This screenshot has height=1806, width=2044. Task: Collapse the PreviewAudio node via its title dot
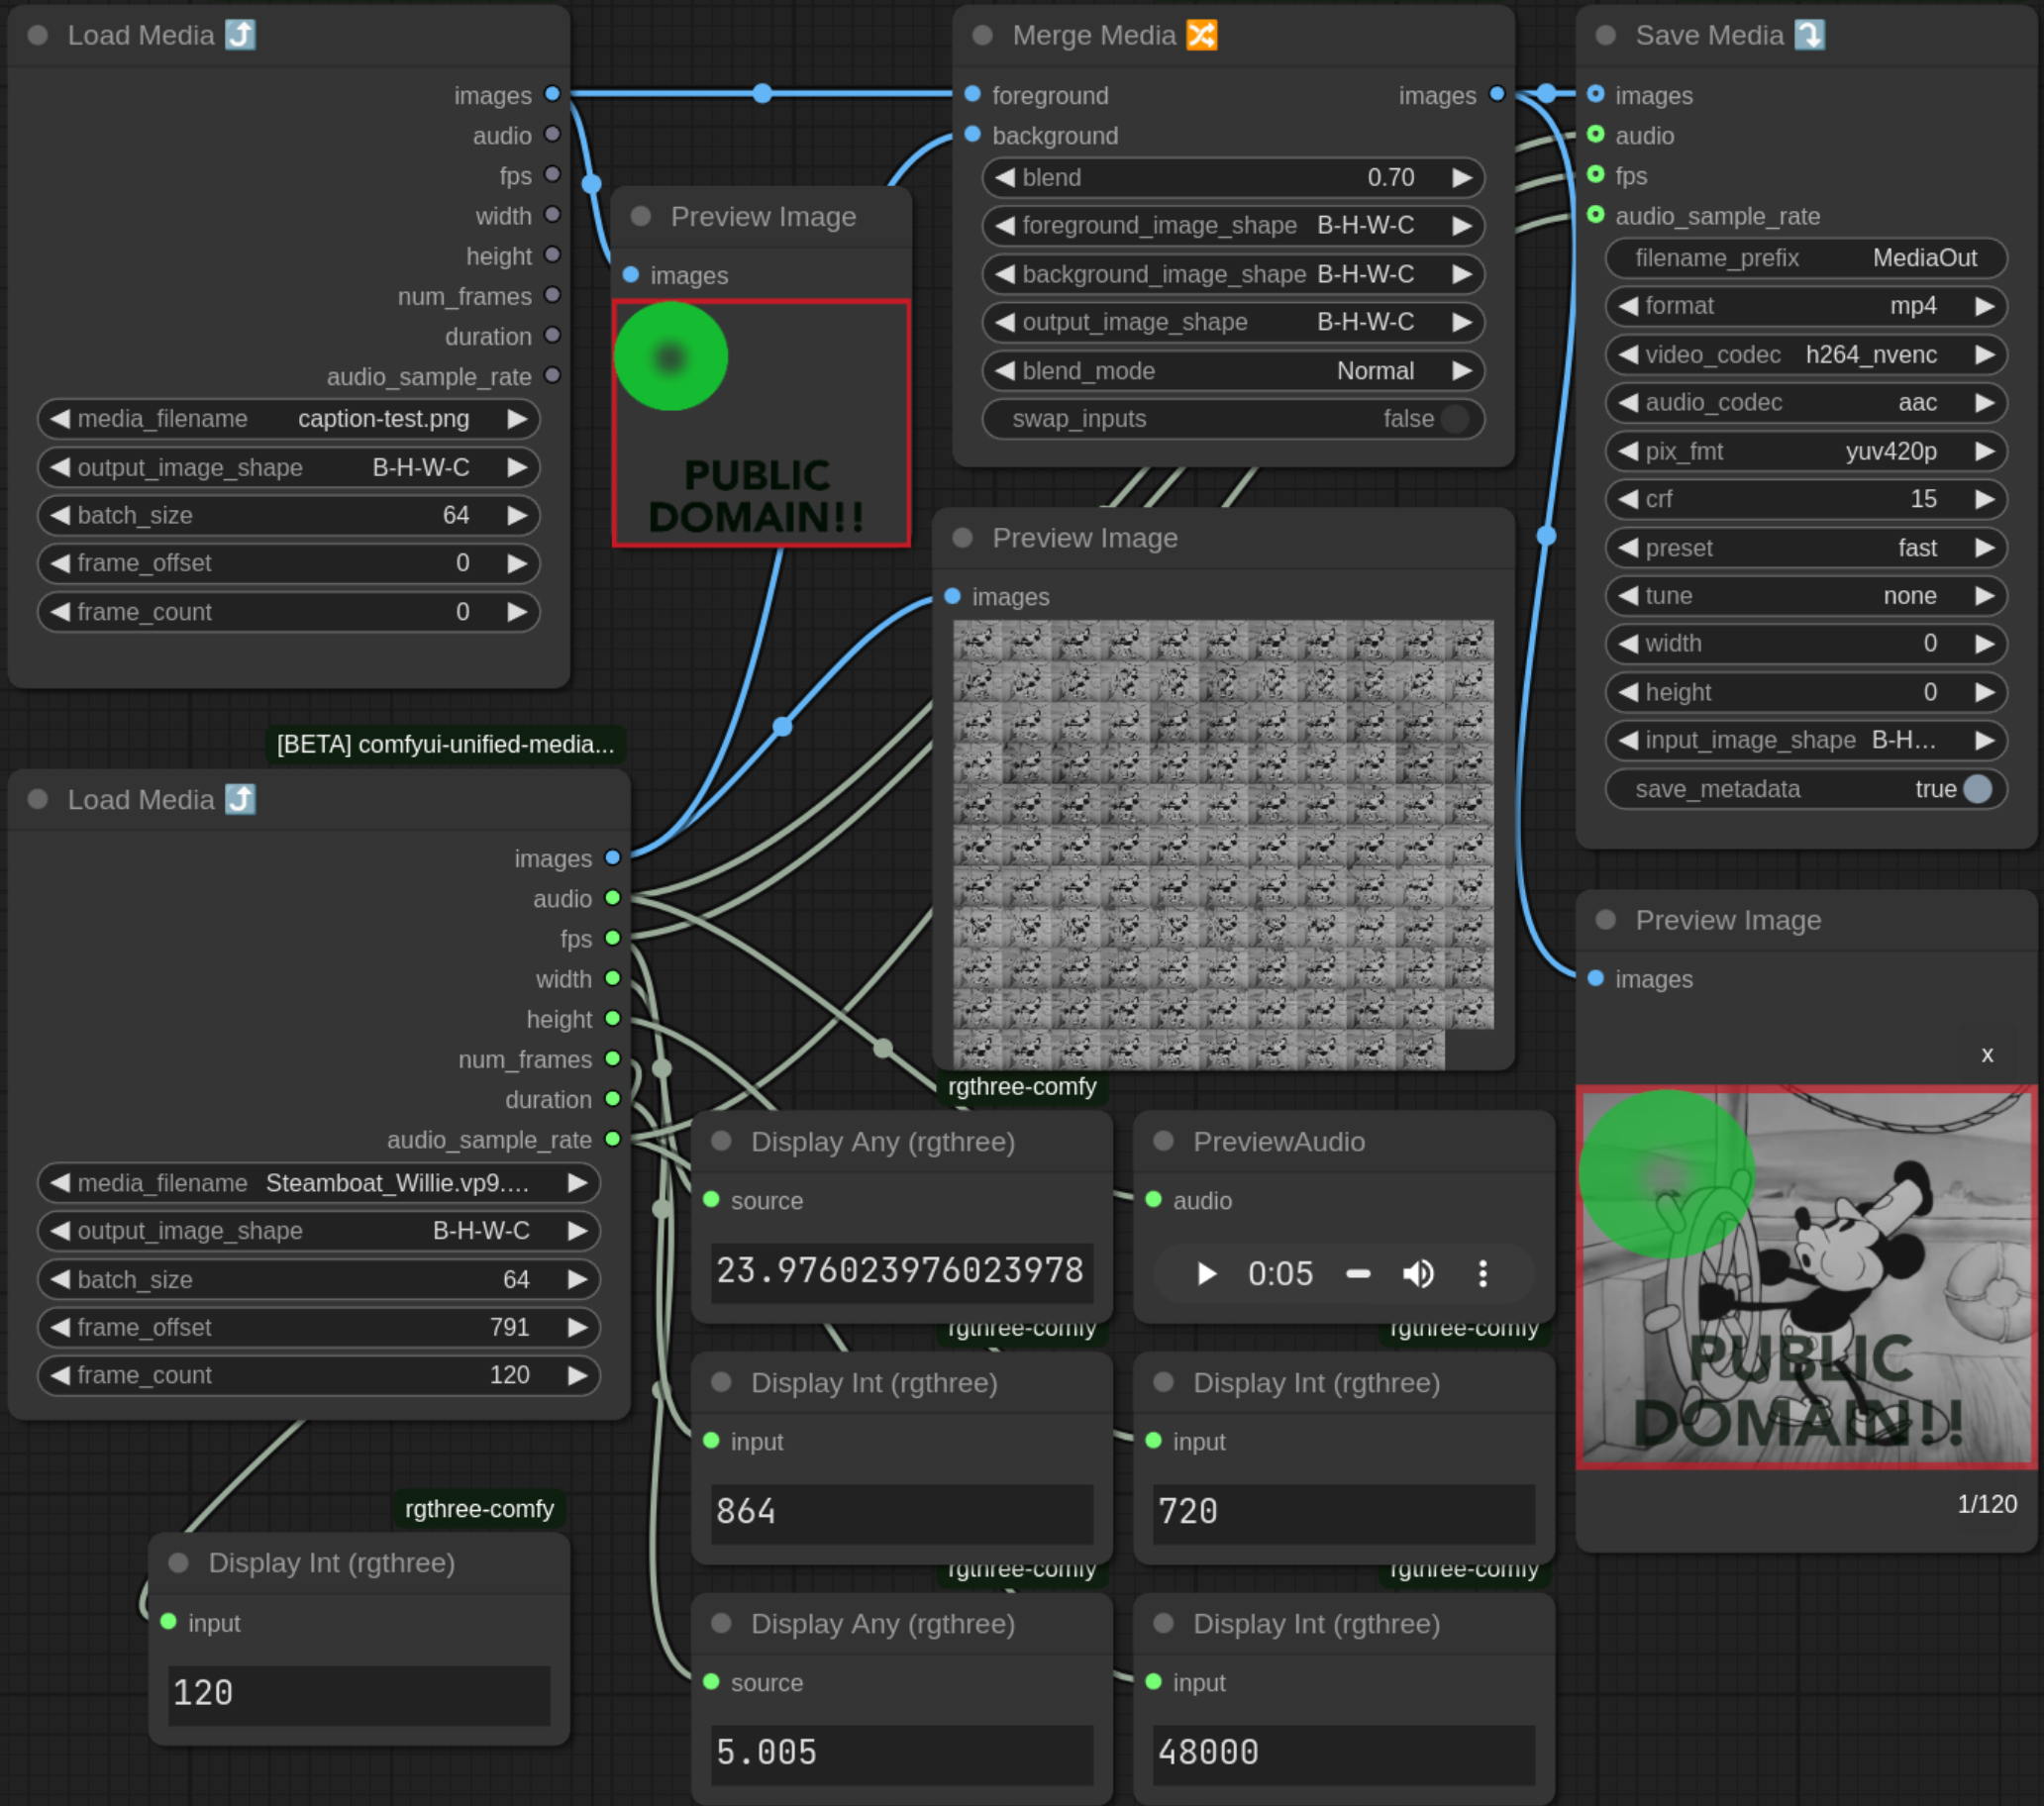tap(1163, 1141)
